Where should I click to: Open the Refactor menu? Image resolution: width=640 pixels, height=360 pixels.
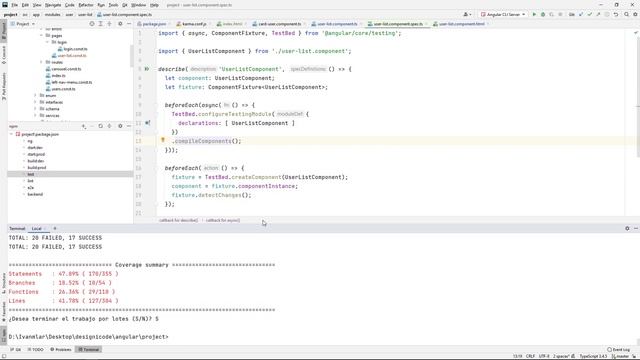coord(86,5)
